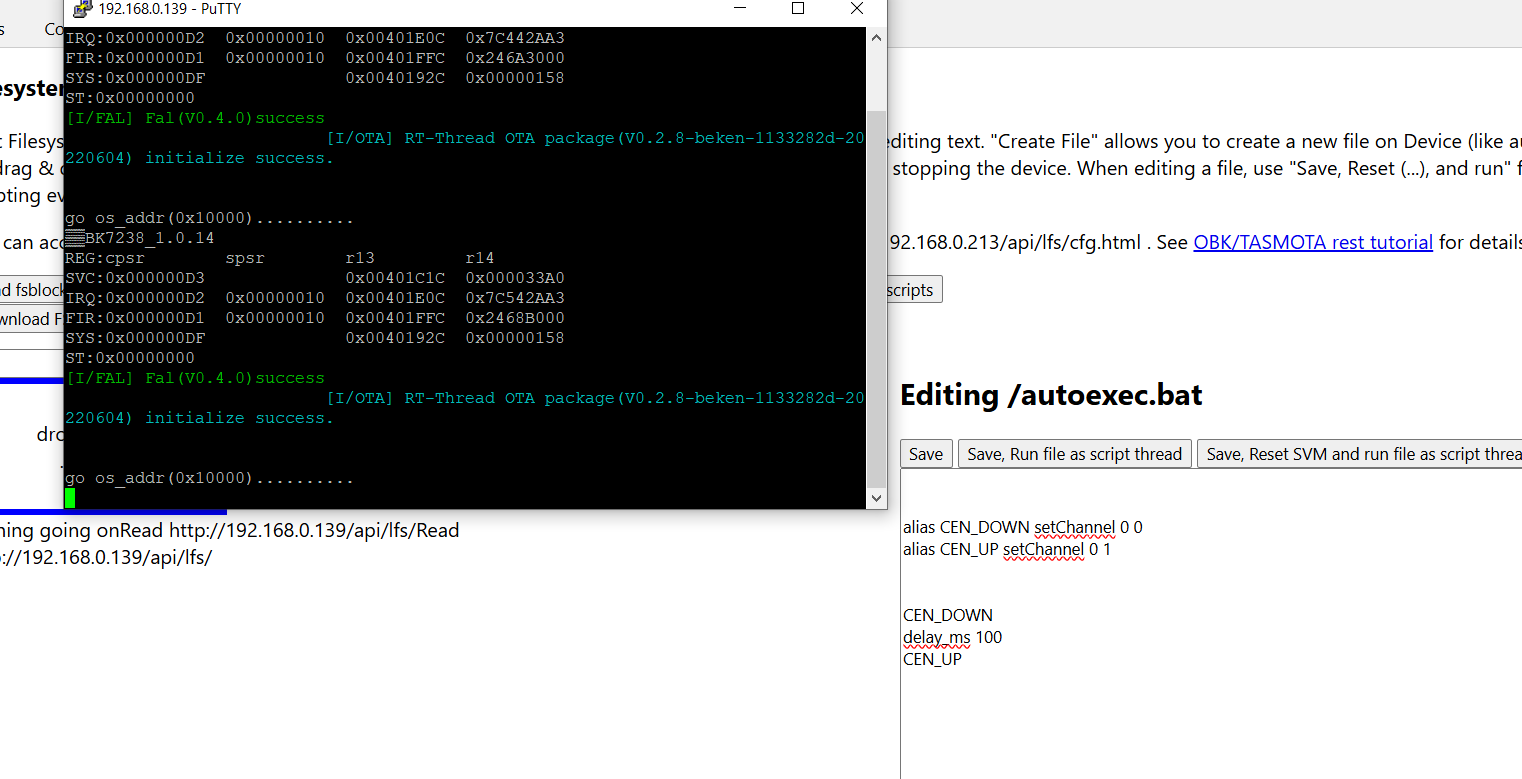Viewport: 1522px width, 779px height.
Task: Click the 'alias CEN_UP setChannel 0 1' line
Action: coord(1006,549)
